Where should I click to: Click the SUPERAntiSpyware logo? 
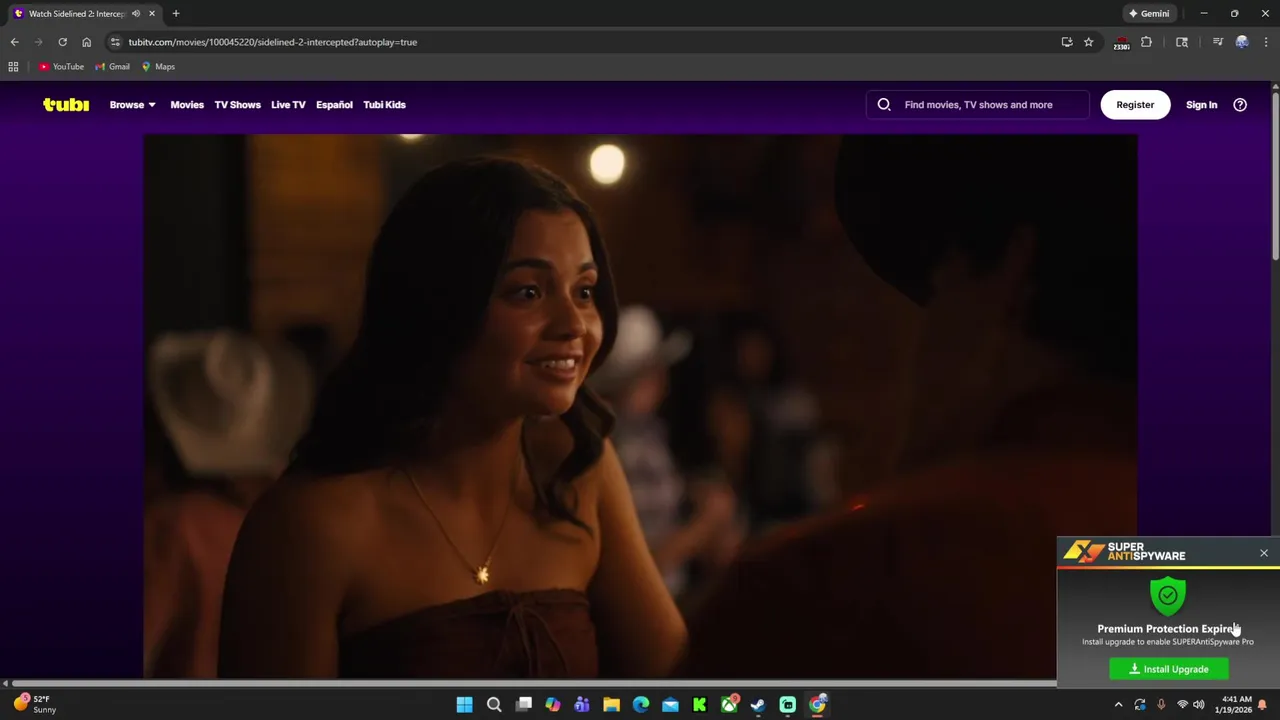coord(1124,551)
